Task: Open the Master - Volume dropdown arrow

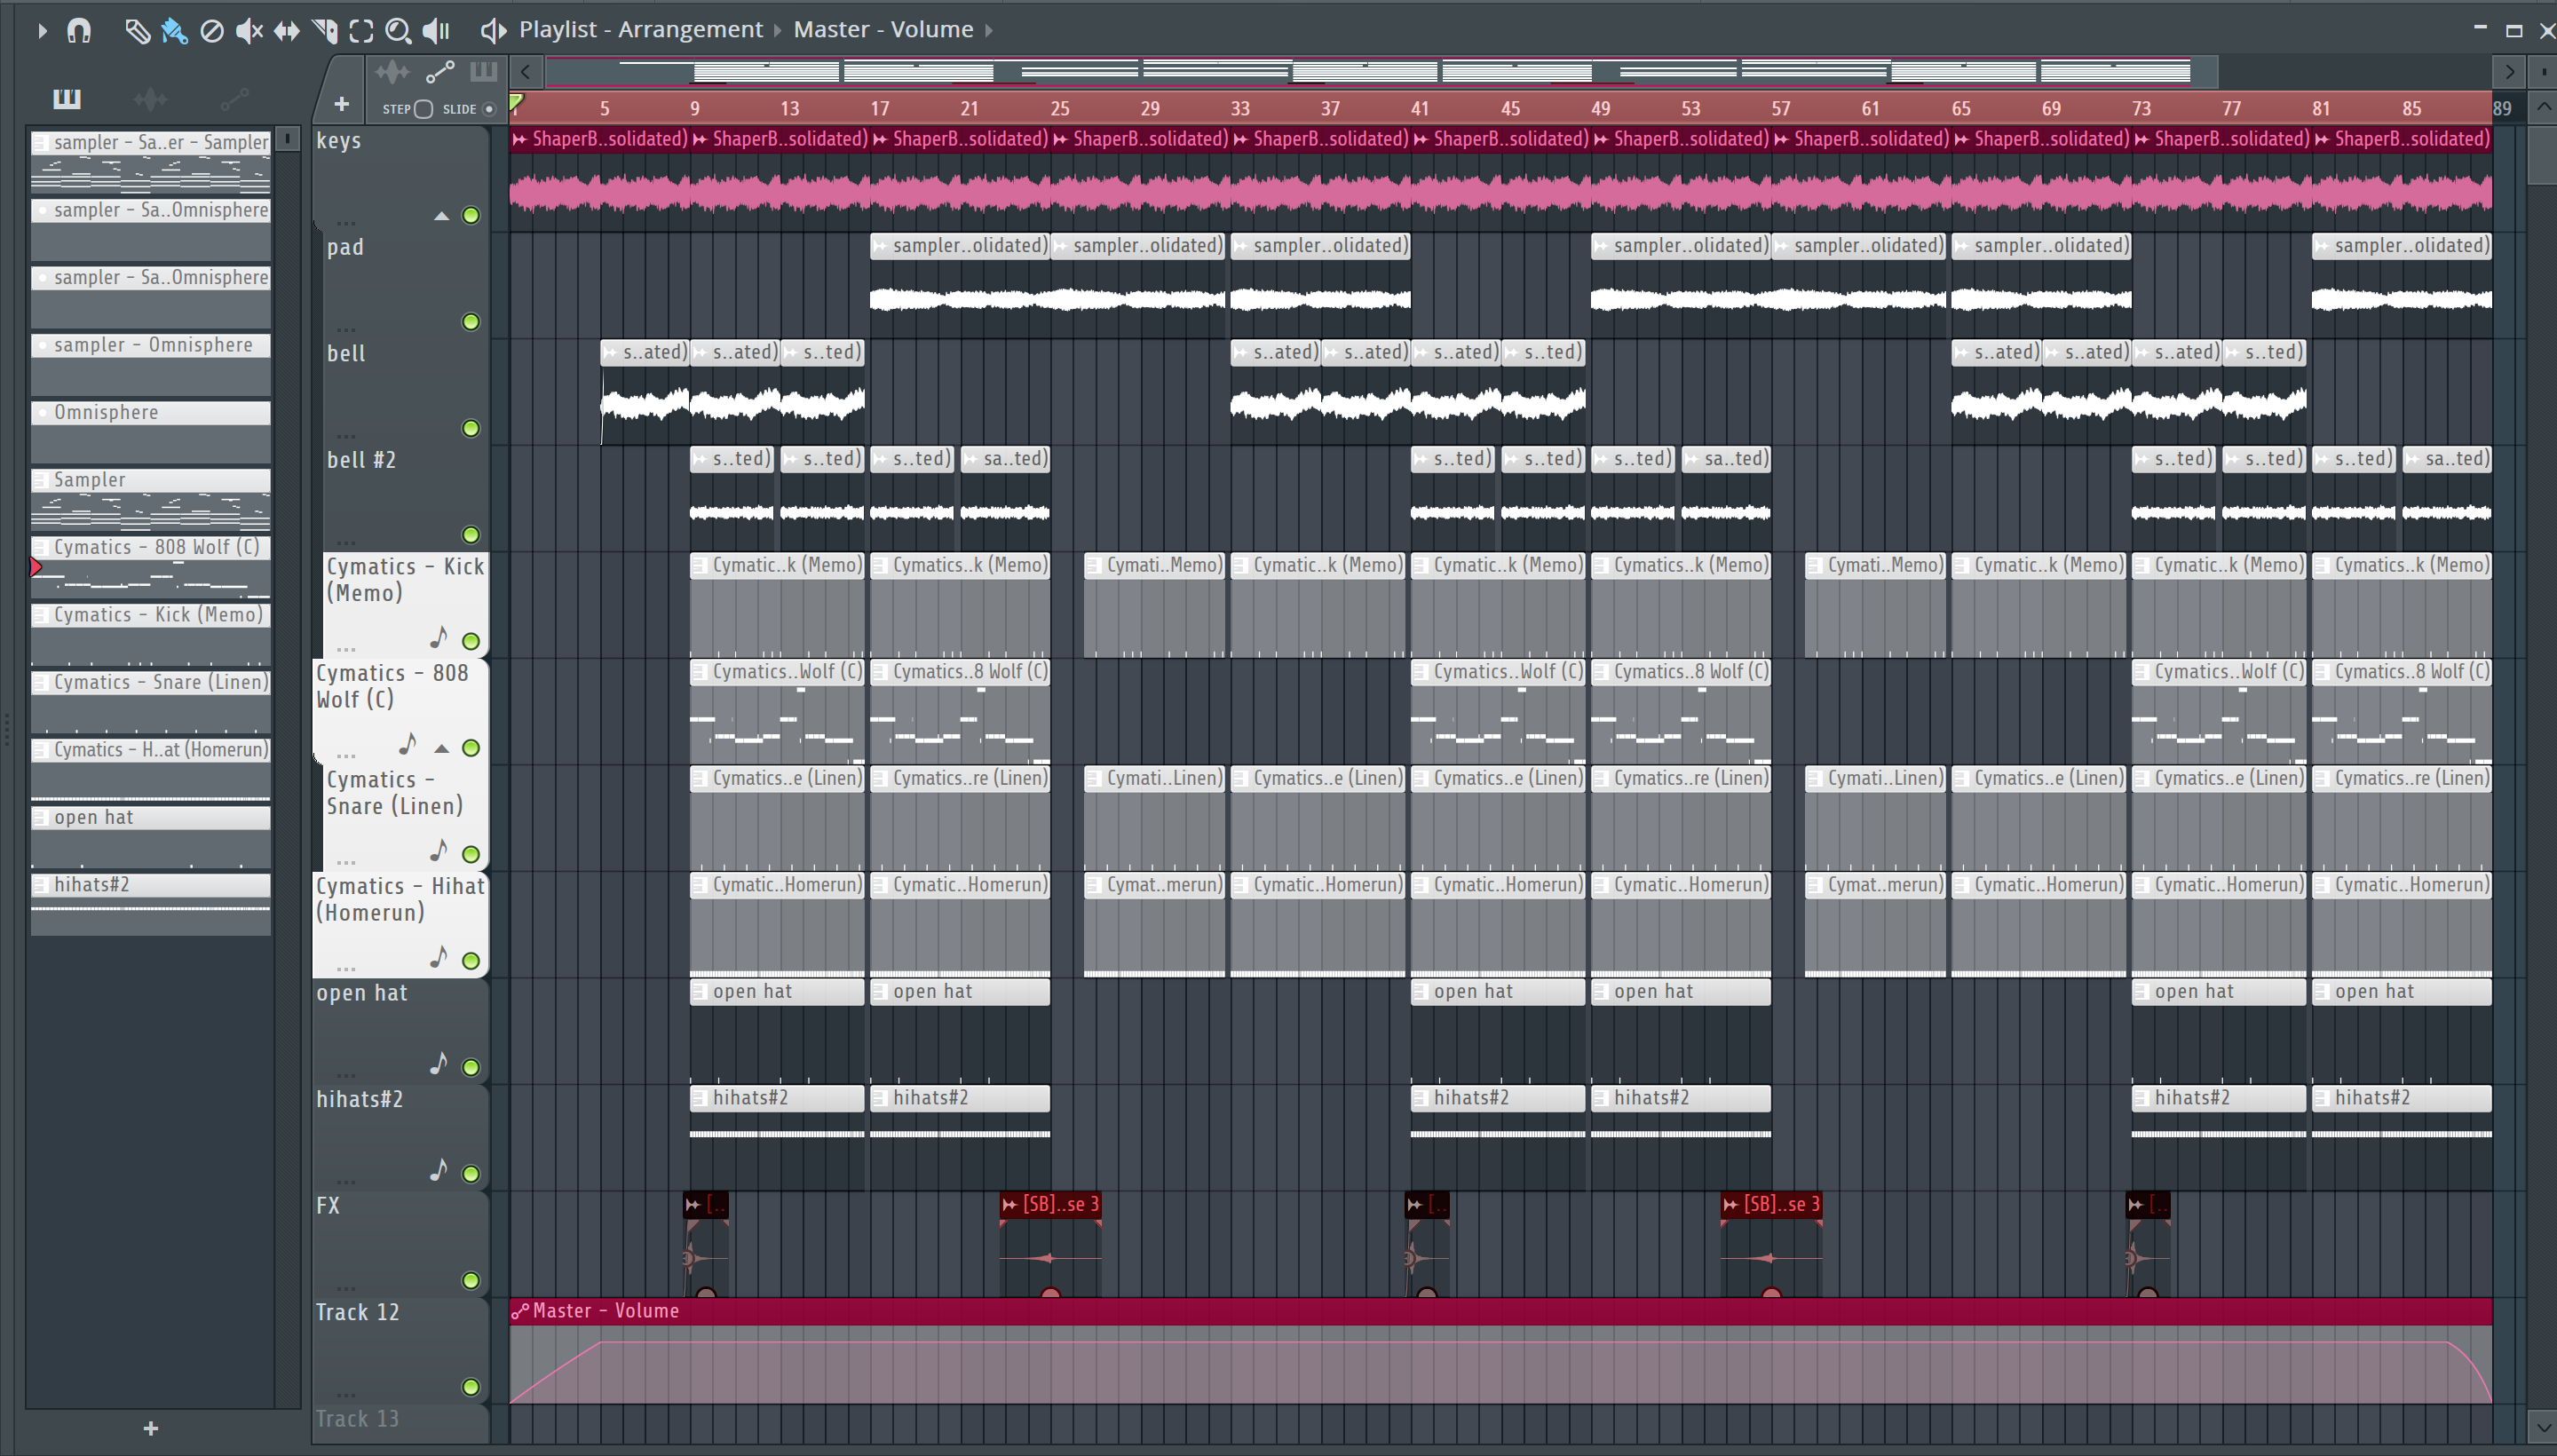Action: [x=989, y=30]
